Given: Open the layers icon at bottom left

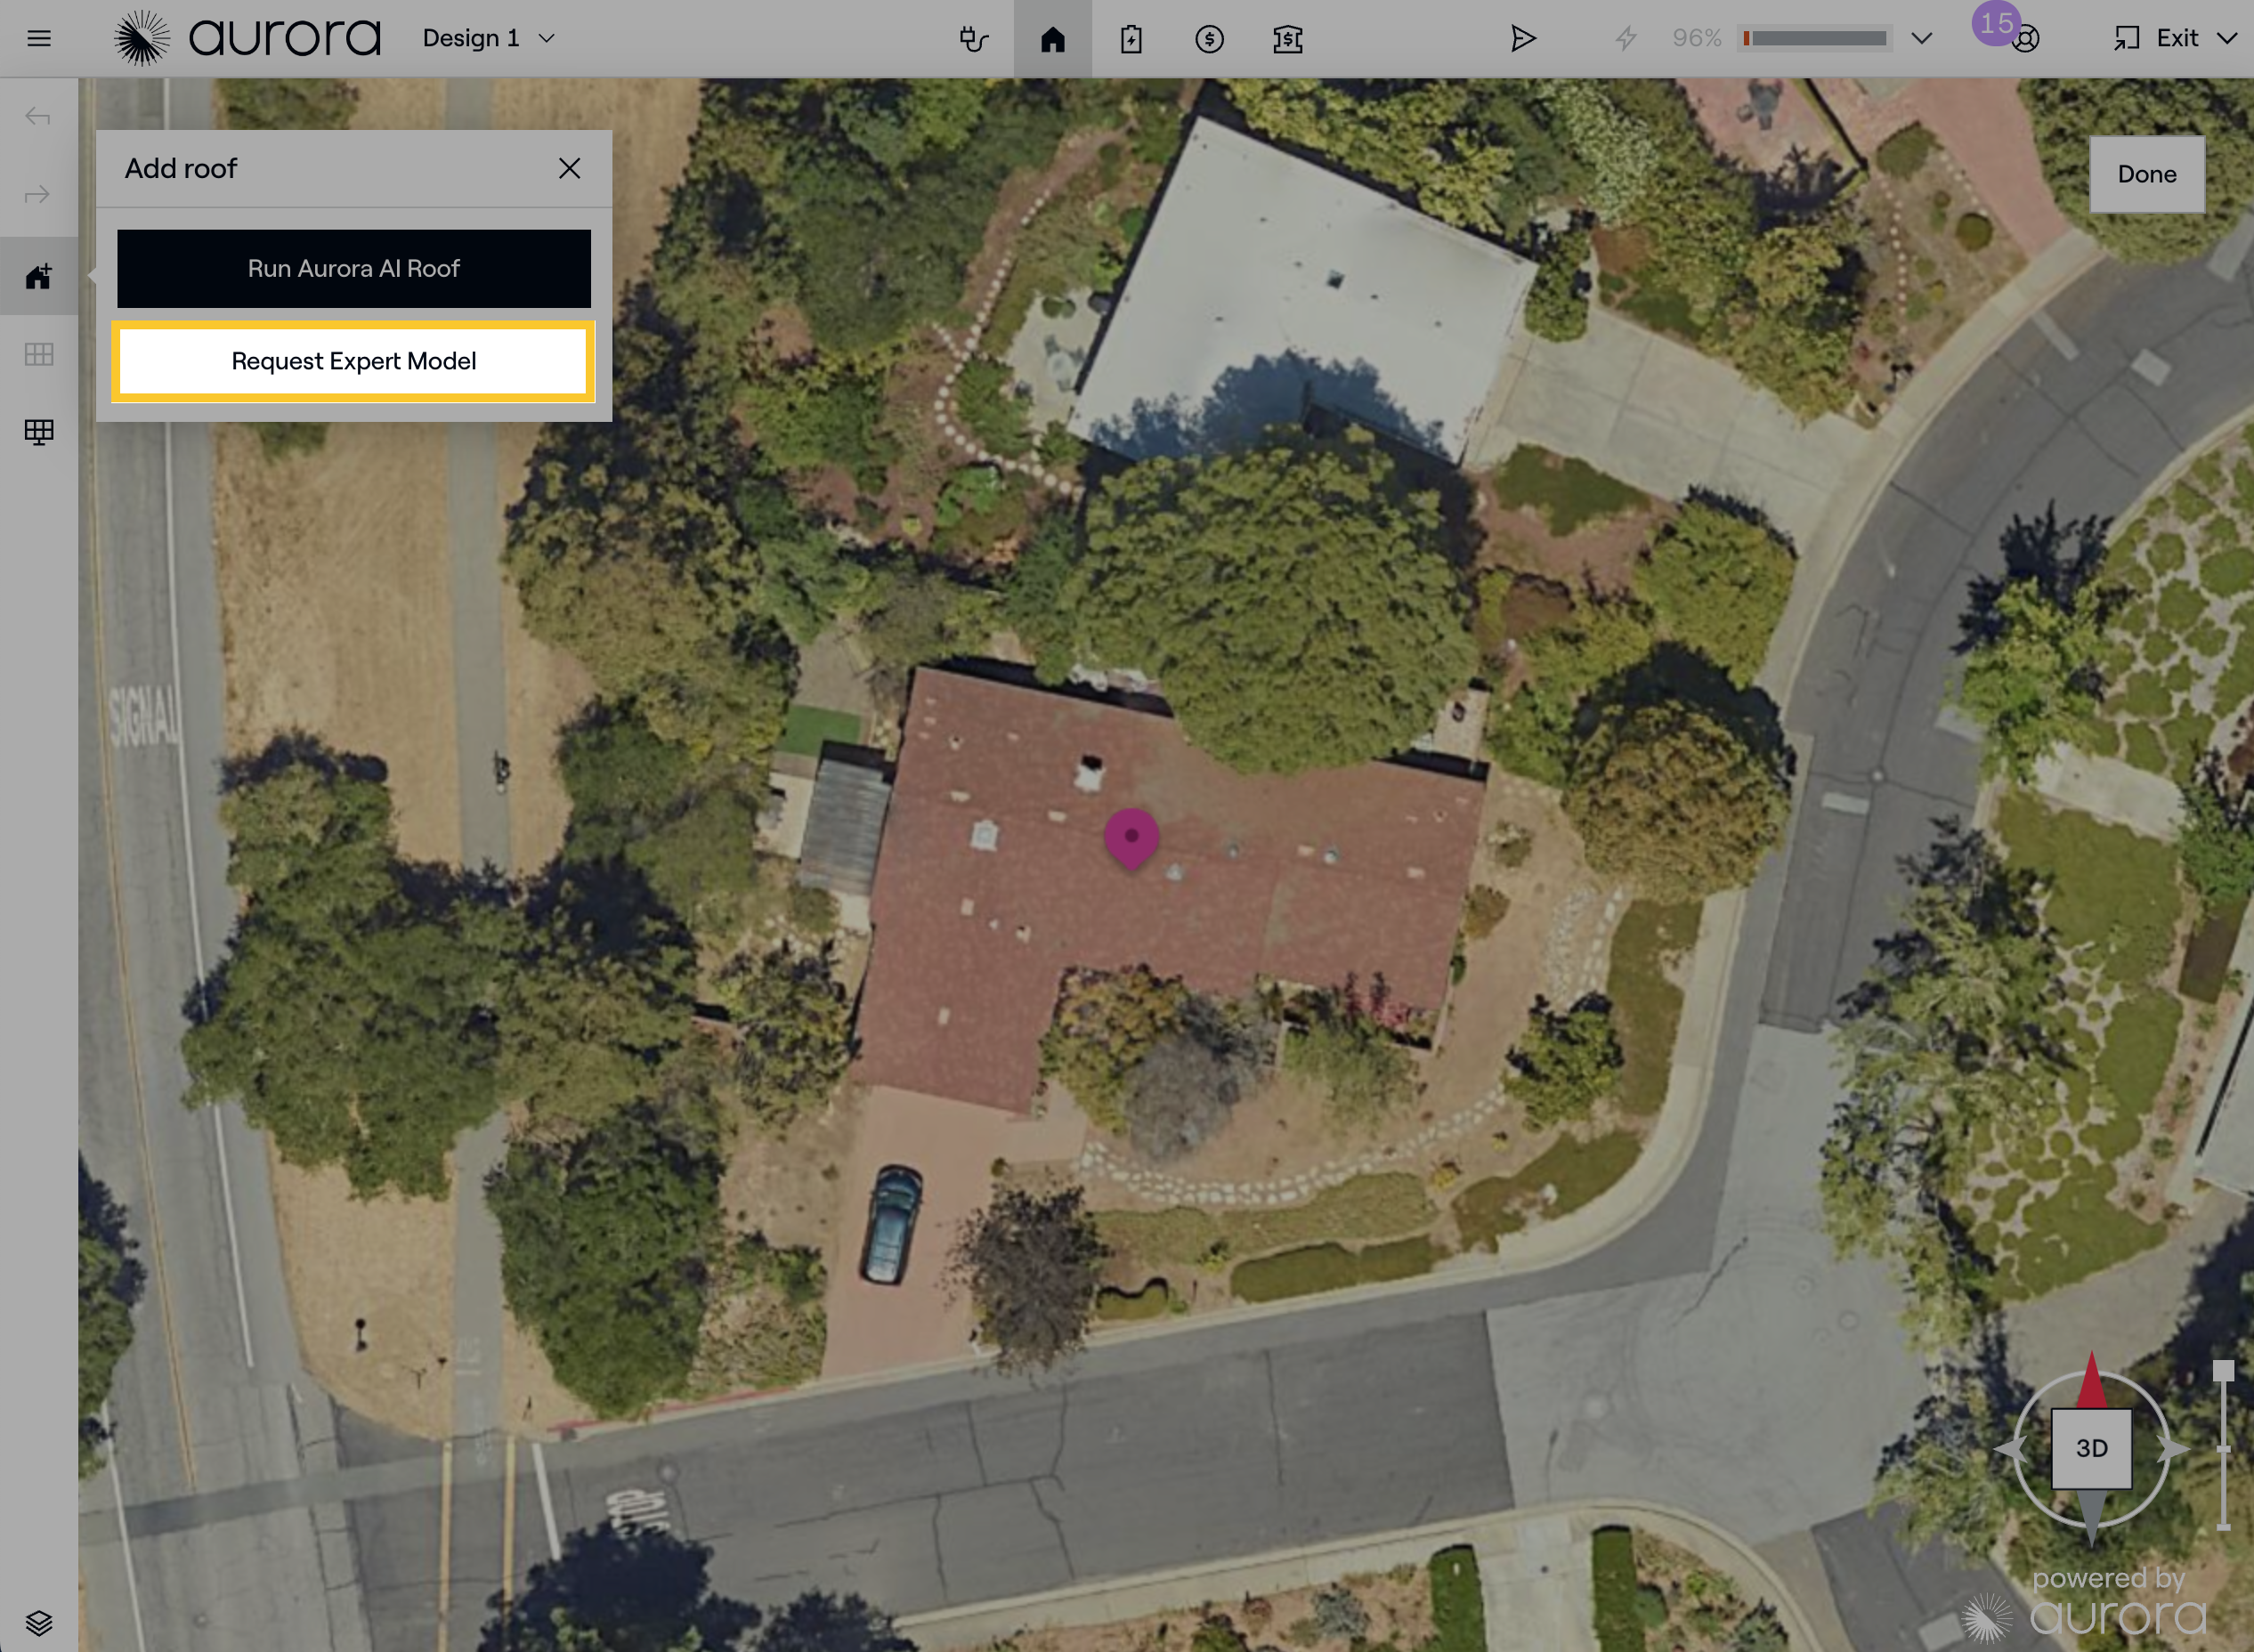Looking at the screenshot, I should [x=39, y=1622].
